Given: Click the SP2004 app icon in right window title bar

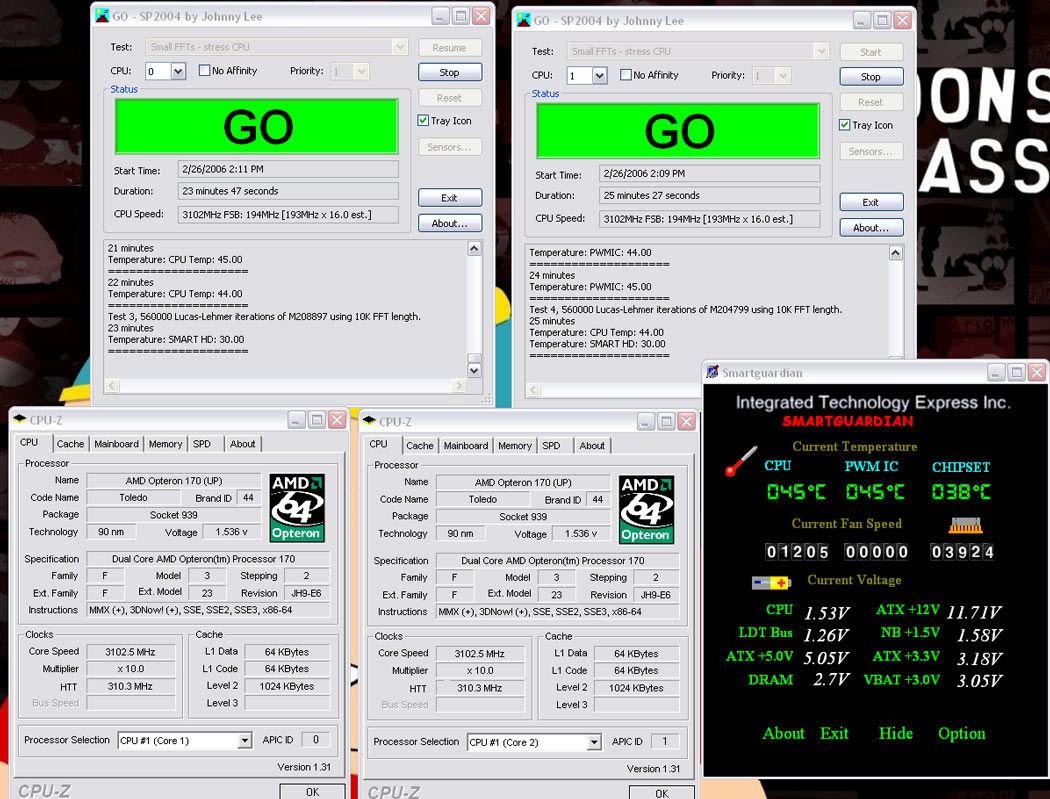Looking at the screenshot, I should pos(524,20).
